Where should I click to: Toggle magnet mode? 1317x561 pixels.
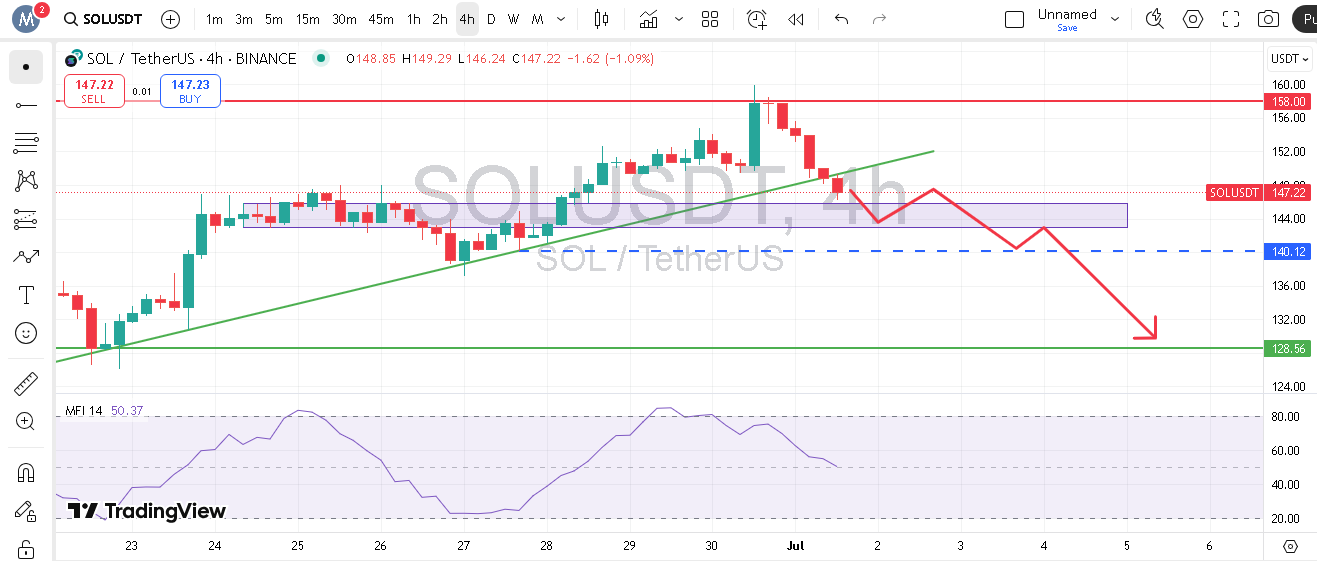pyautogui.click(x=26, y=472)
